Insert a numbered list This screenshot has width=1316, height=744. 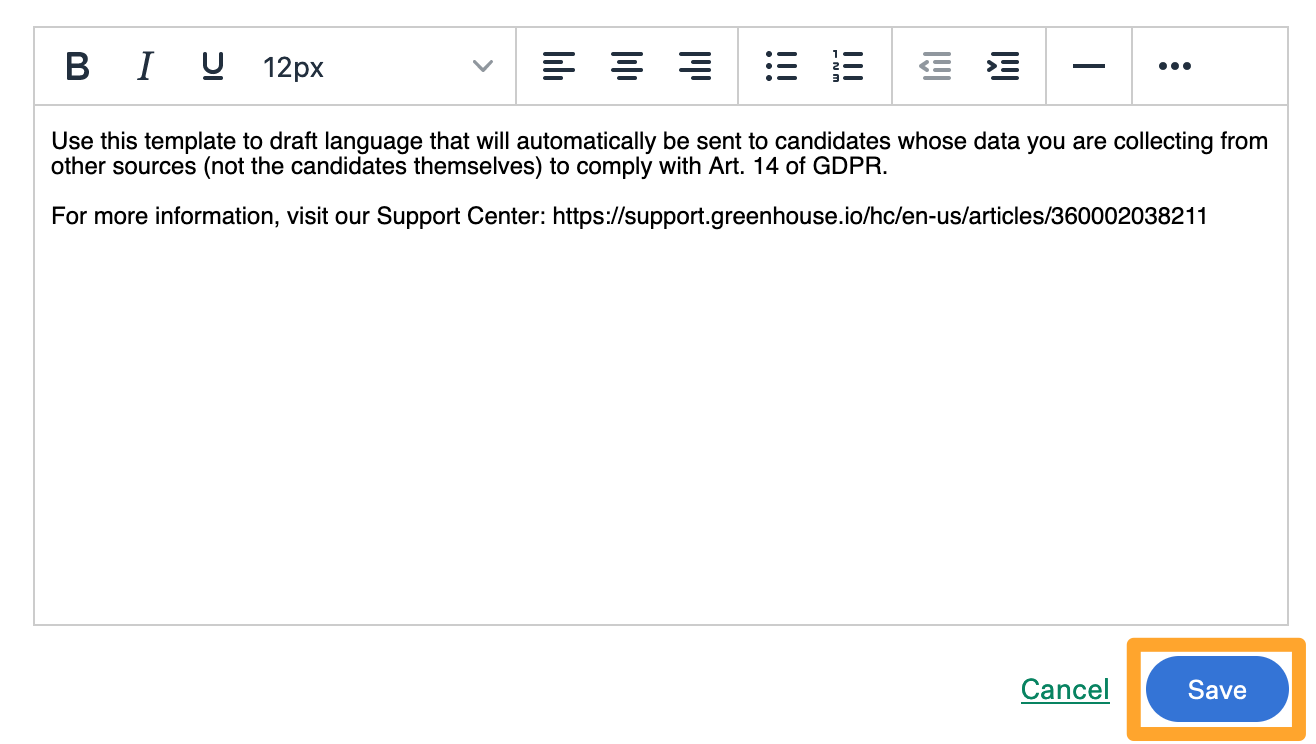[847, 67]
